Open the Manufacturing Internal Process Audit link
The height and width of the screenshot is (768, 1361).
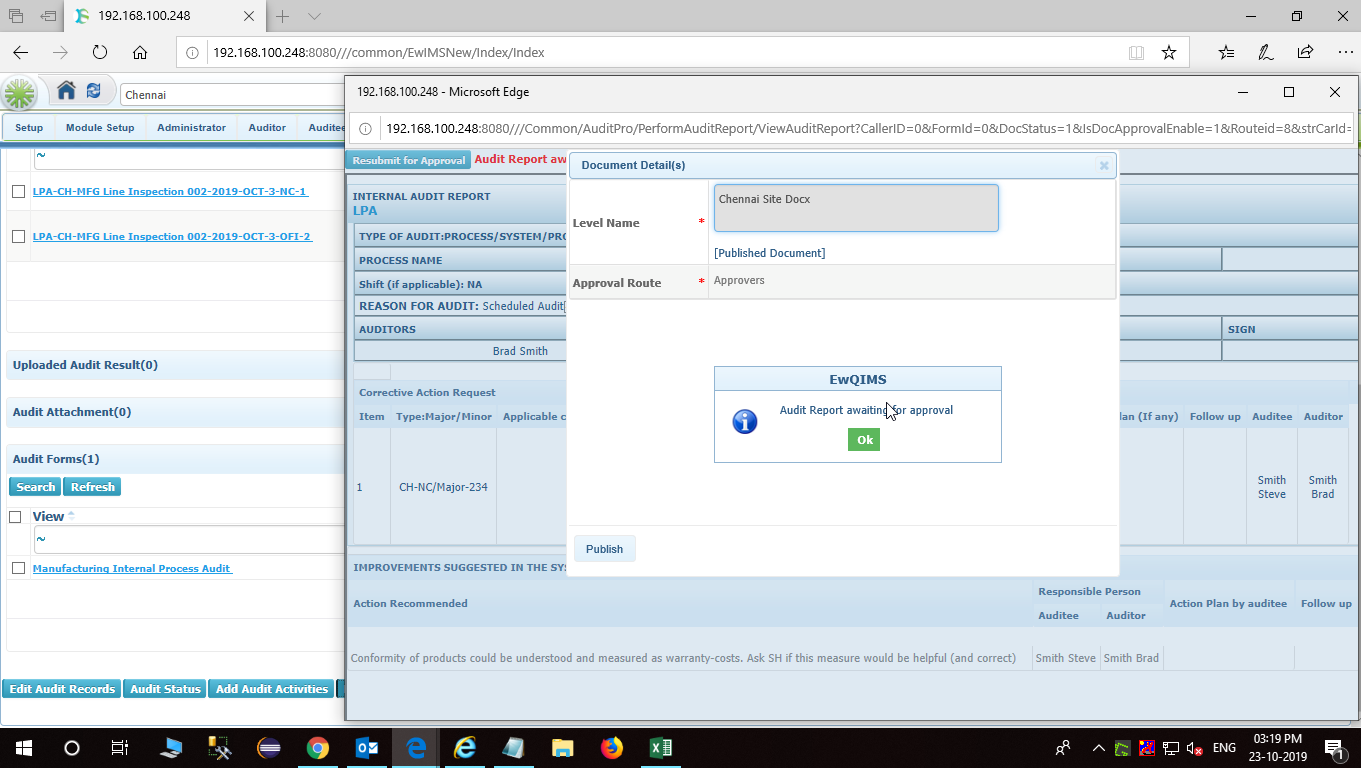click(x=132, y=568)
